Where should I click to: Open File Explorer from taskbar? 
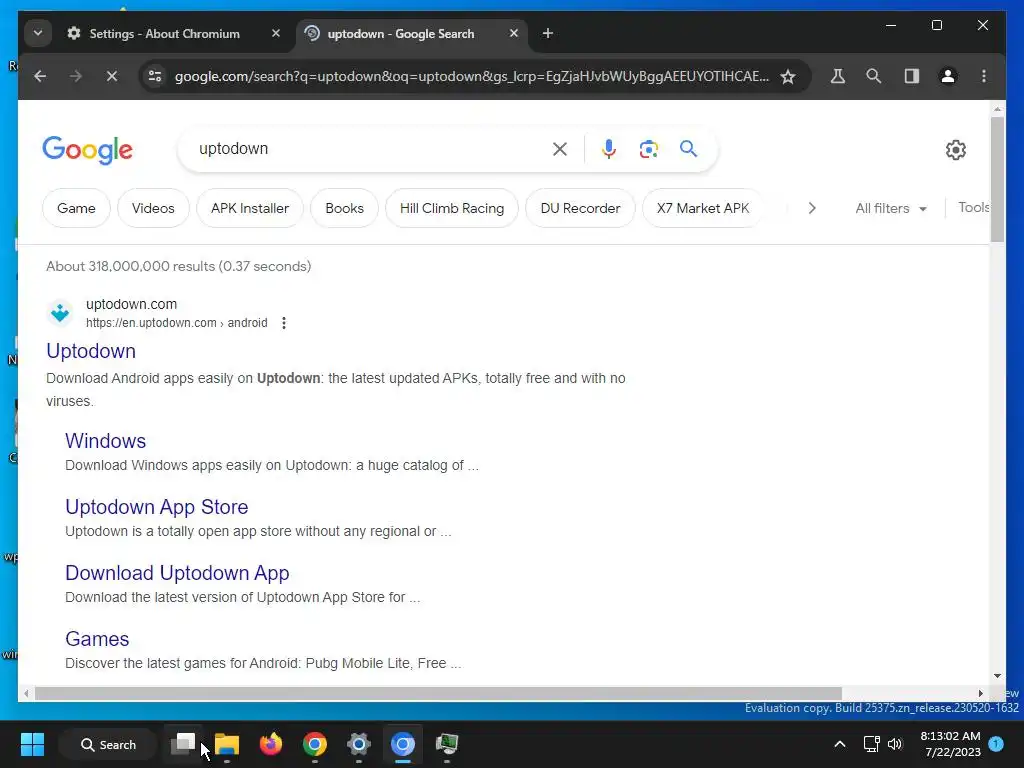(x=227, y=744)
